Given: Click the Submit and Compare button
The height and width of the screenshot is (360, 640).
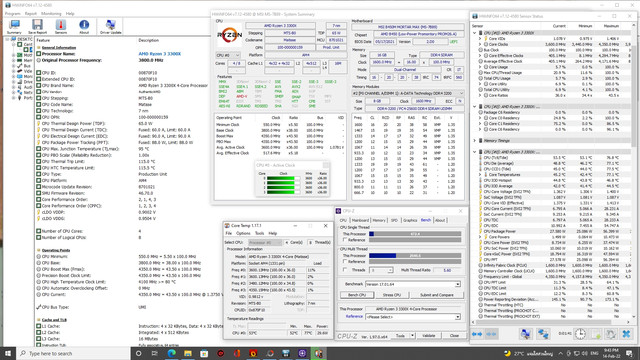Looking at the screenshot, I should [x=436, y=295].
